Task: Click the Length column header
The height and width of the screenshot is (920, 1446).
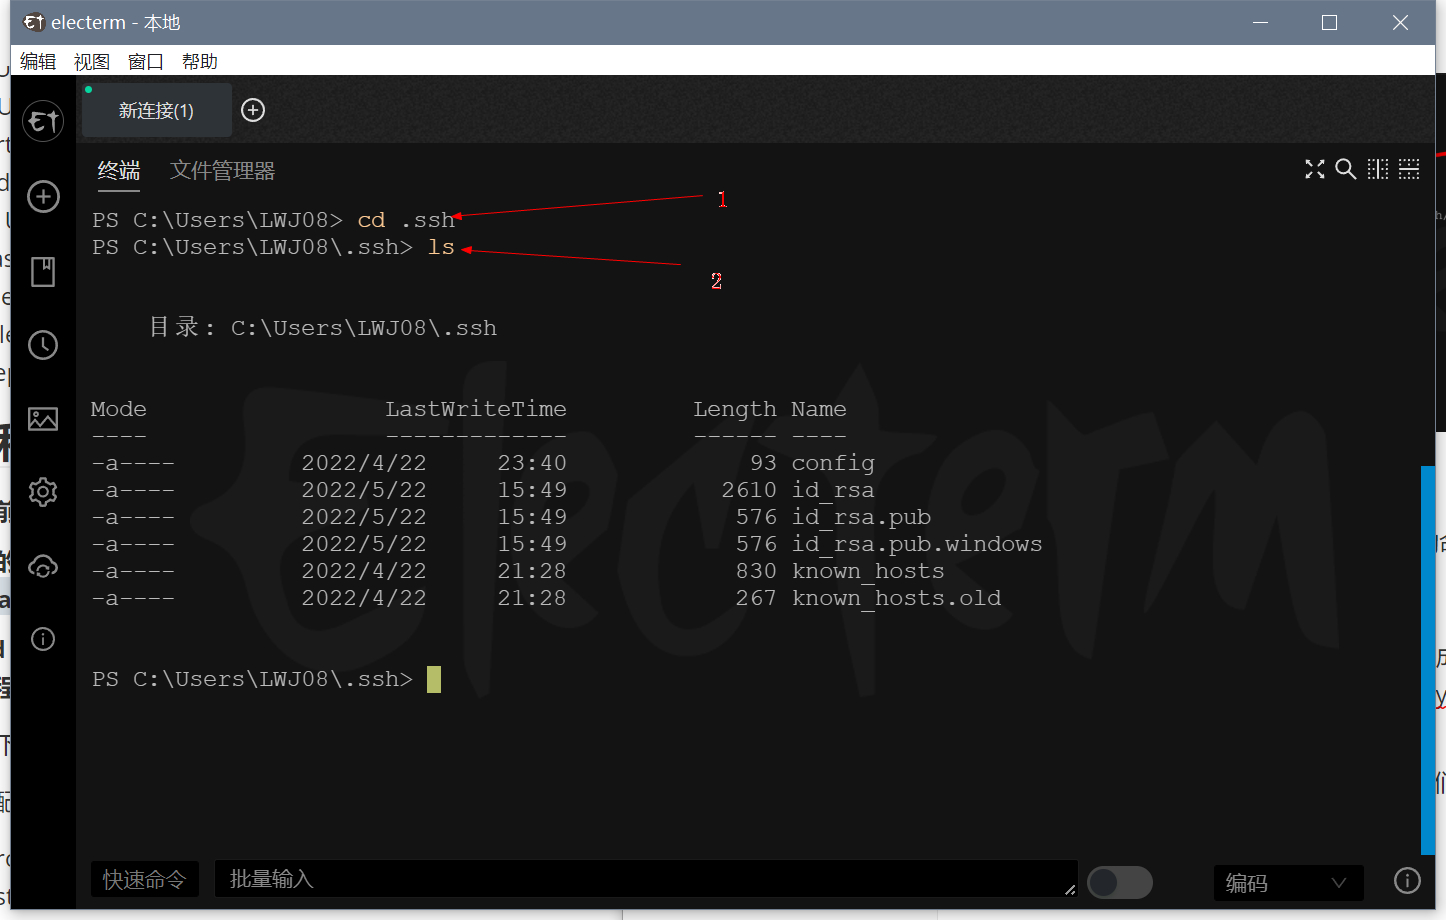Action: (735, 409)
